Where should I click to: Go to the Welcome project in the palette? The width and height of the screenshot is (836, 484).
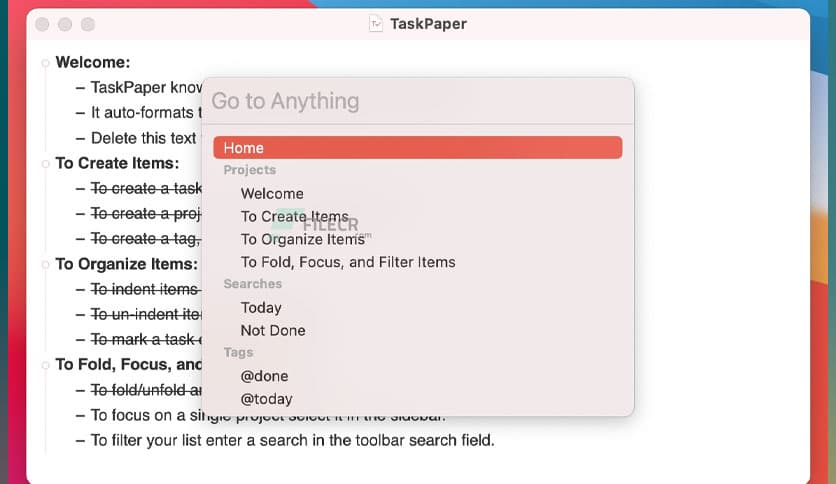click(x=272, y=194)
